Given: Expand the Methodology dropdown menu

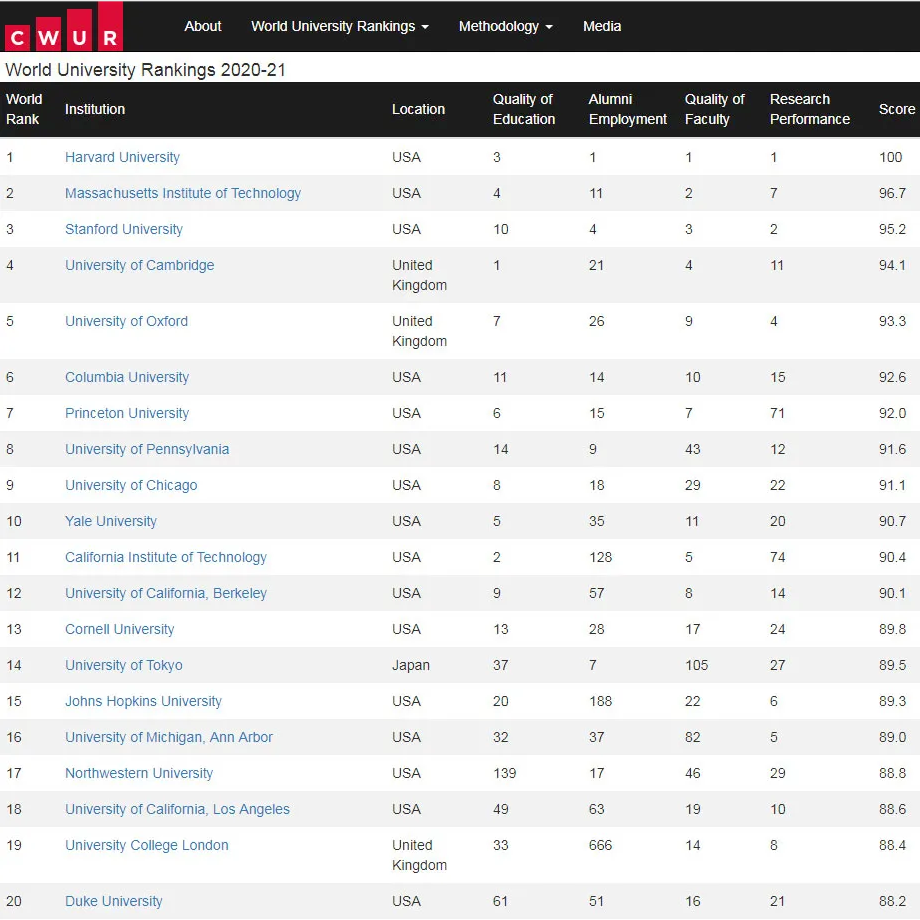Looking at the screenshot, I should pyautogui.click(x=505, y=26).
